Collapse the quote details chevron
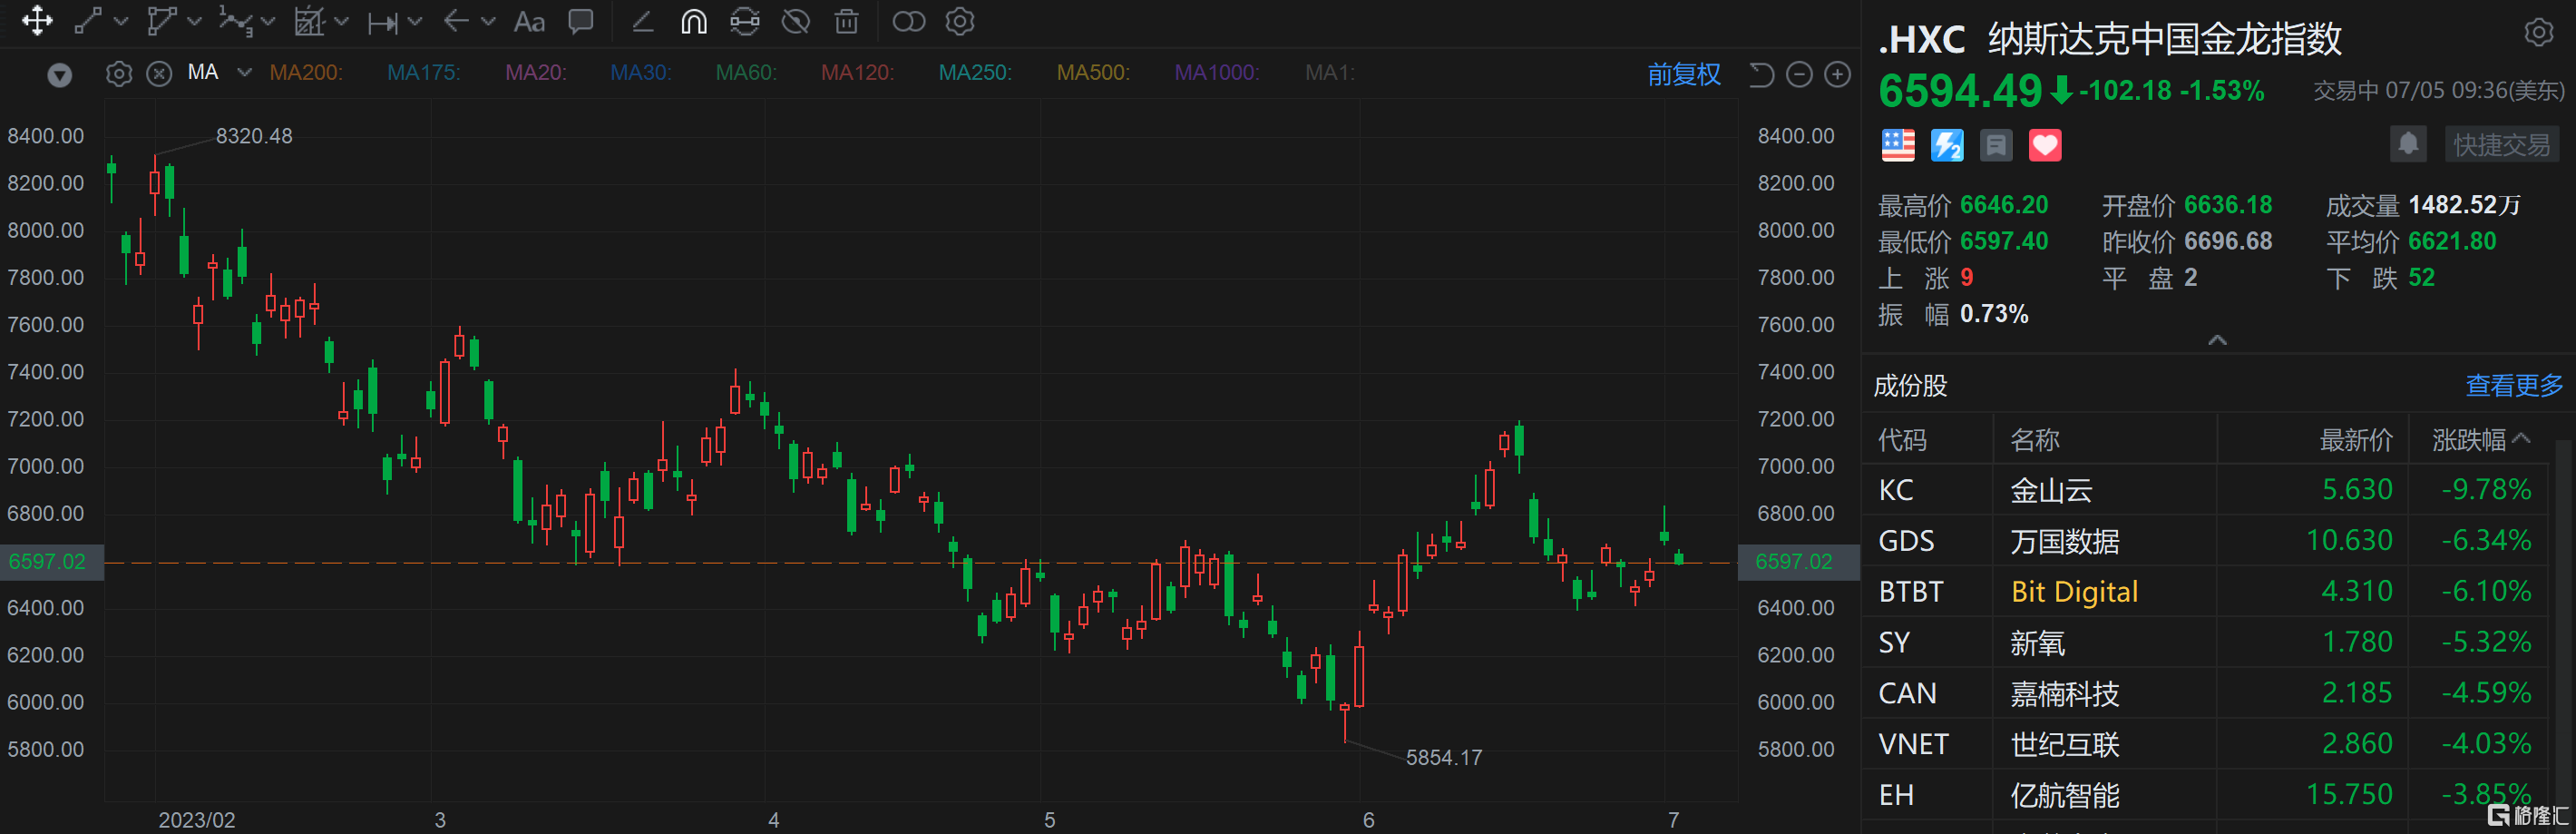The height and width of the screenshot is (834, 2576). [x=2217, y=340]
